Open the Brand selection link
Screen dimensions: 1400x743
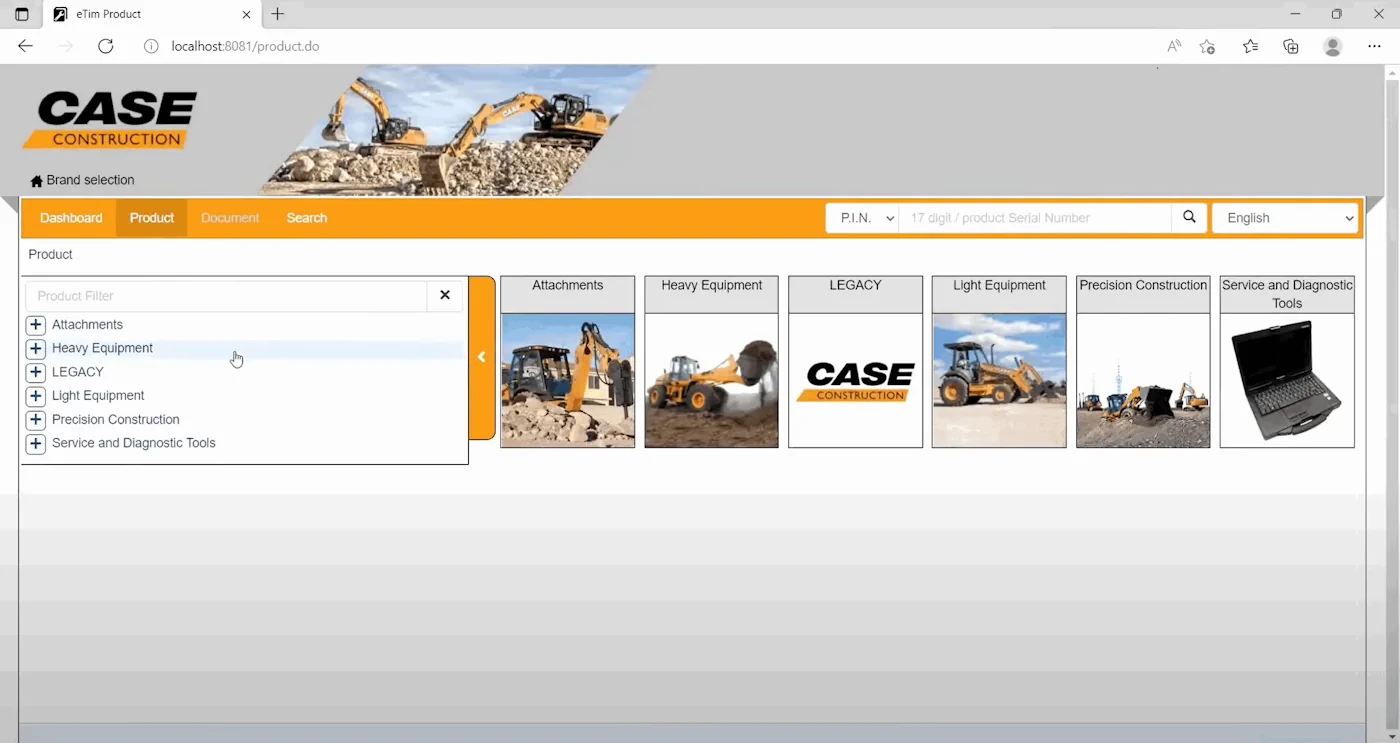pos(90,180)
